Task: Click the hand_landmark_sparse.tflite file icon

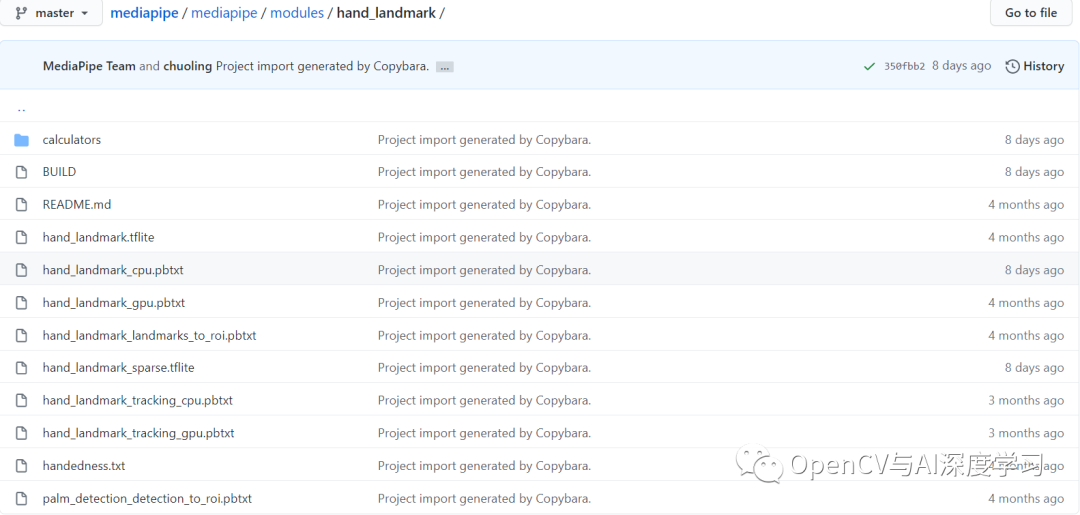Action: click(21, 368)
